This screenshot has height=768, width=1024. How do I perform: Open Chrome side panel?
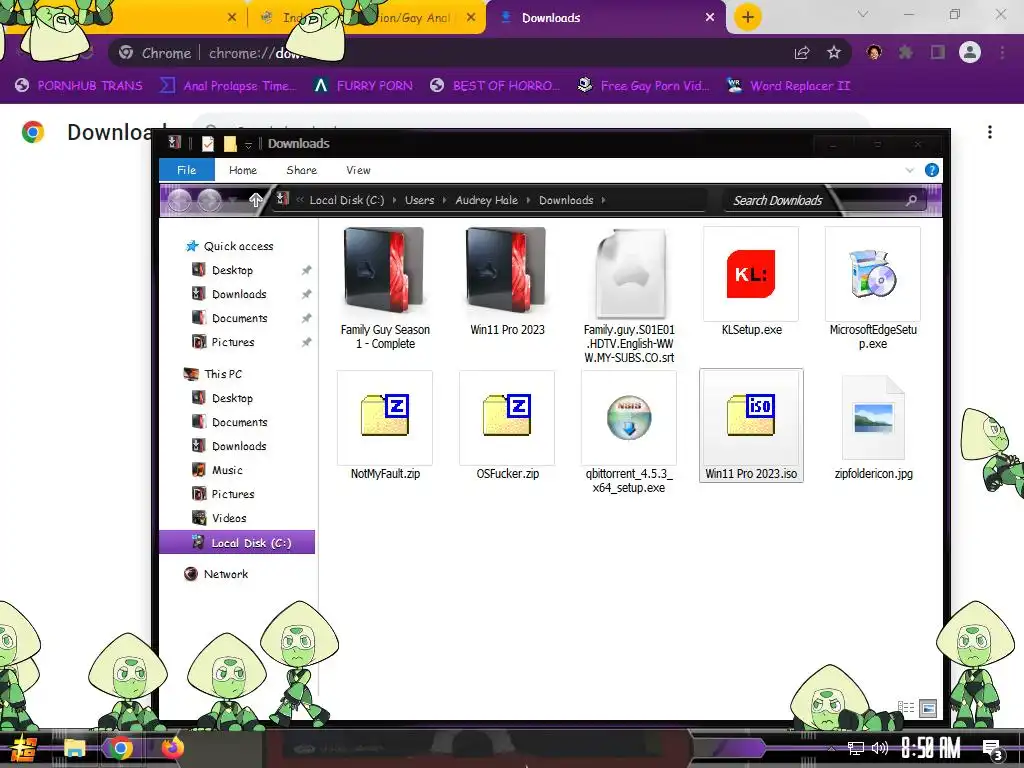point(938,52)
